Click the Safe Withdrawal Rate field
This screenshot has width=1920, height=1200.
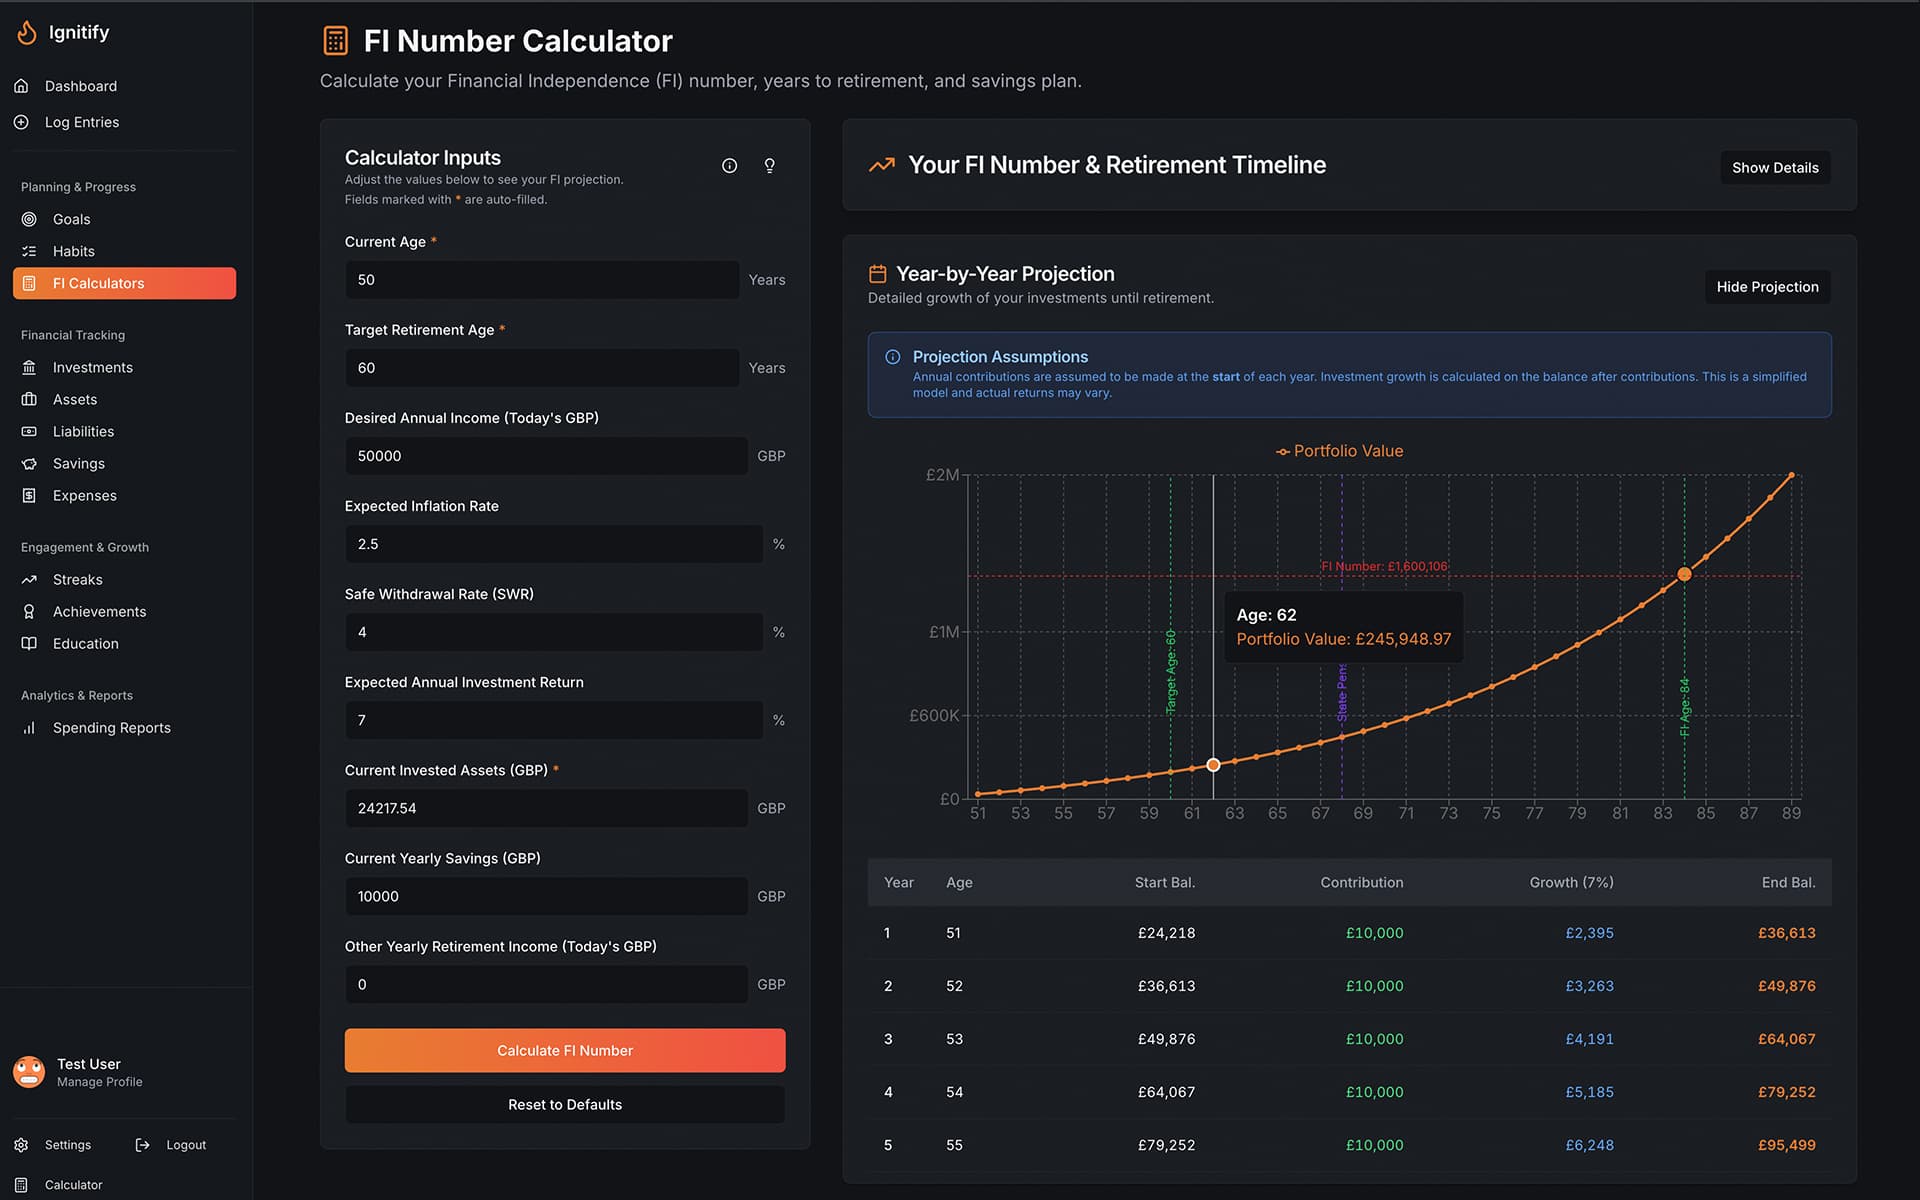(x=554, y=632)
